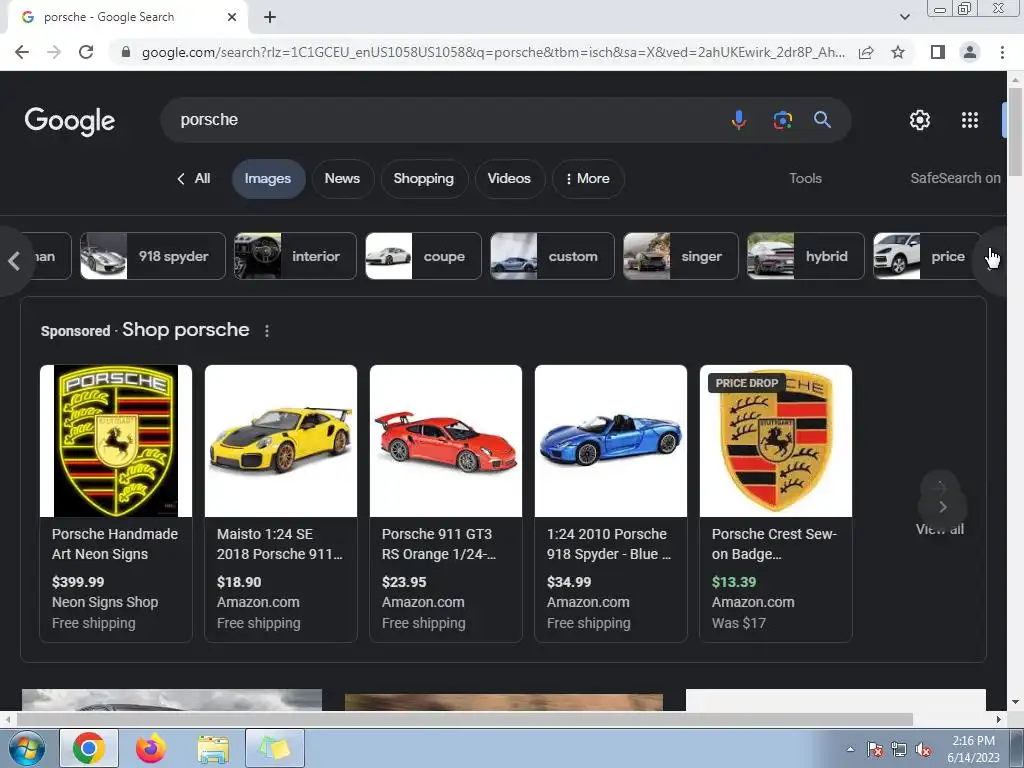The image size is (1024, 768).
Task: Click the $13.39 discounted price
Action: click(x=733, y=582)
